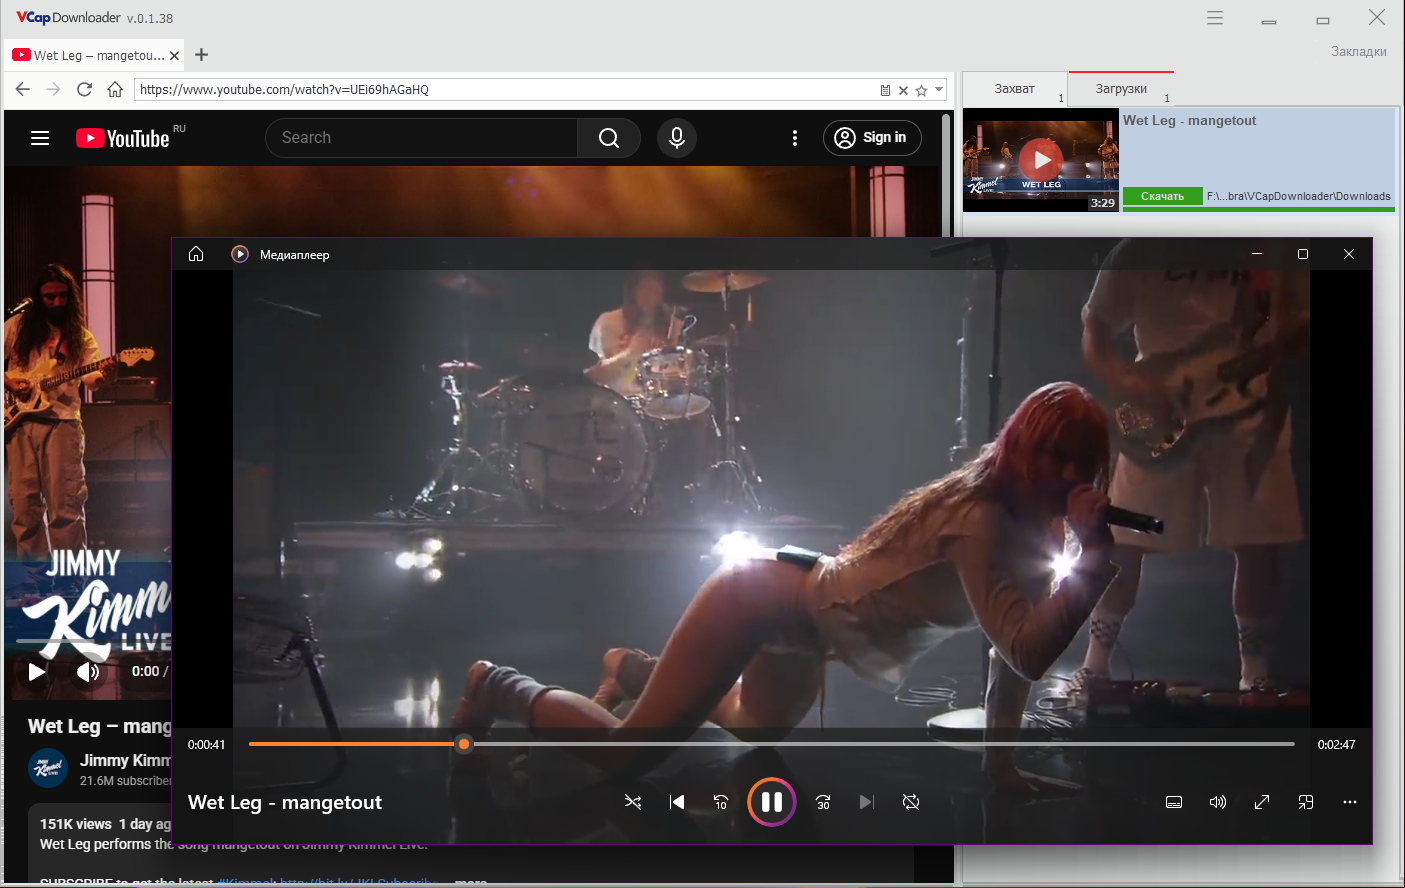1405x888 pixels.
Task: Click the YouTube Sign in button
Action: coord(872,138)
